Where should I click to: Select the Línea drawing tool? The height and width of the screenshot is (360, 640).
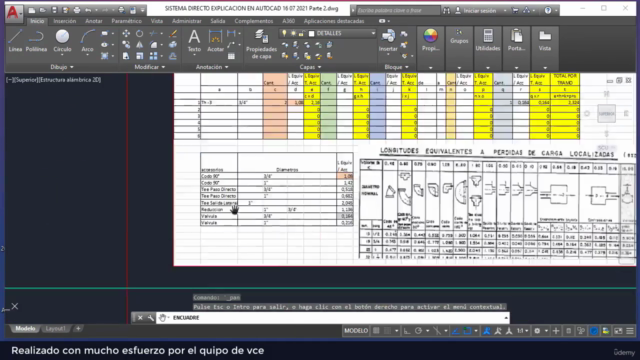click(x=15, y=41)
